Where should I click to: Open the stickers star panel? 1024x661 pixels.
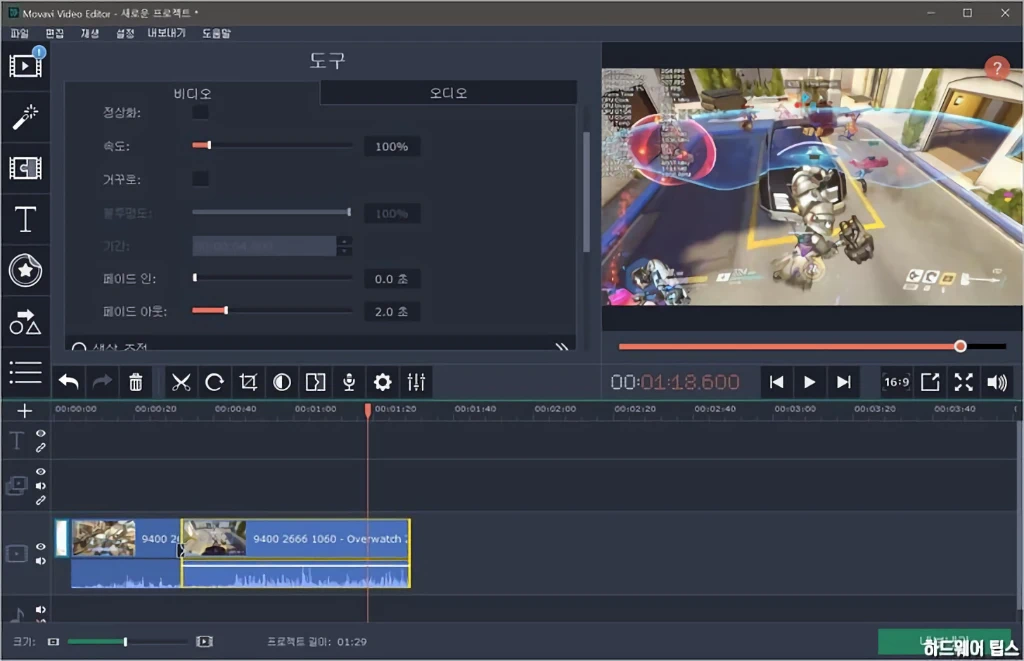[x=25, y=270]
